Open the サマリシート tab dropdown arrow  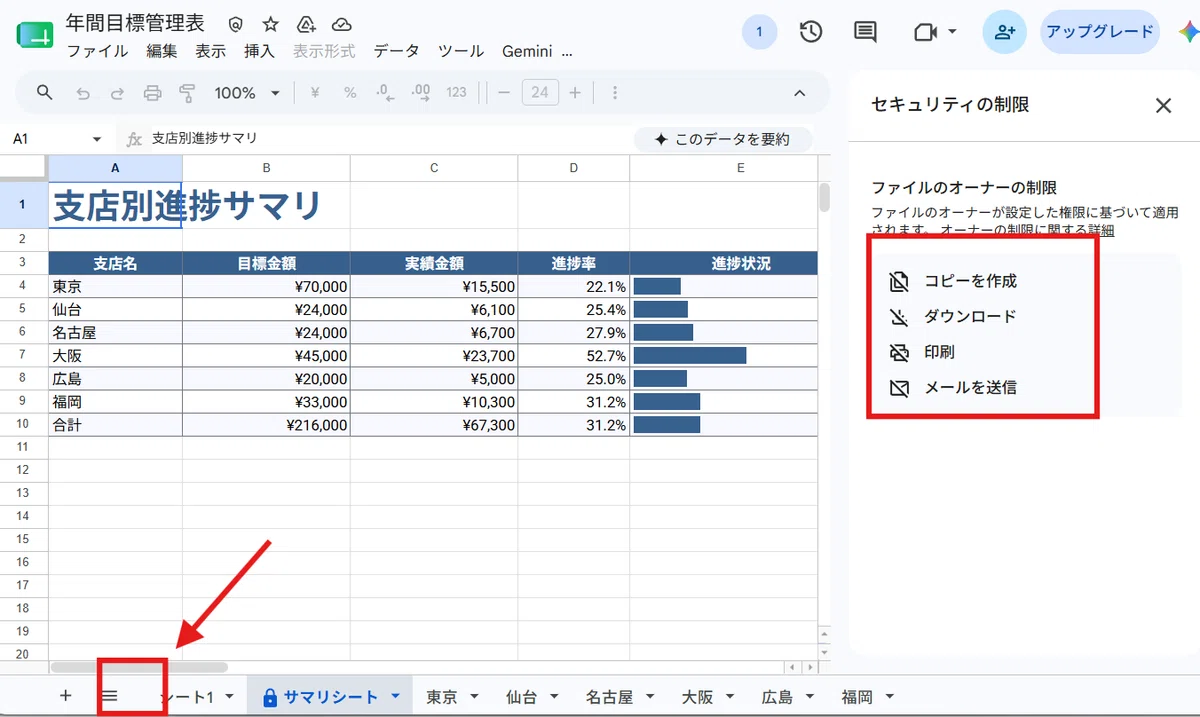pos(396,697)
